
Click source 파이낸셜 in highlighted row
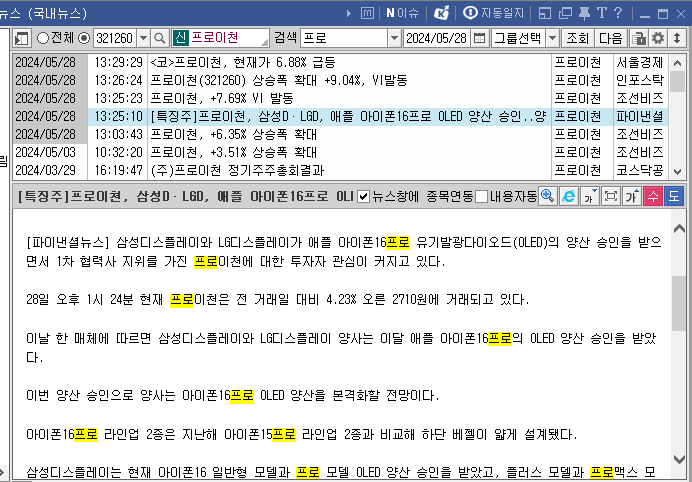click(x=639, y=117)
